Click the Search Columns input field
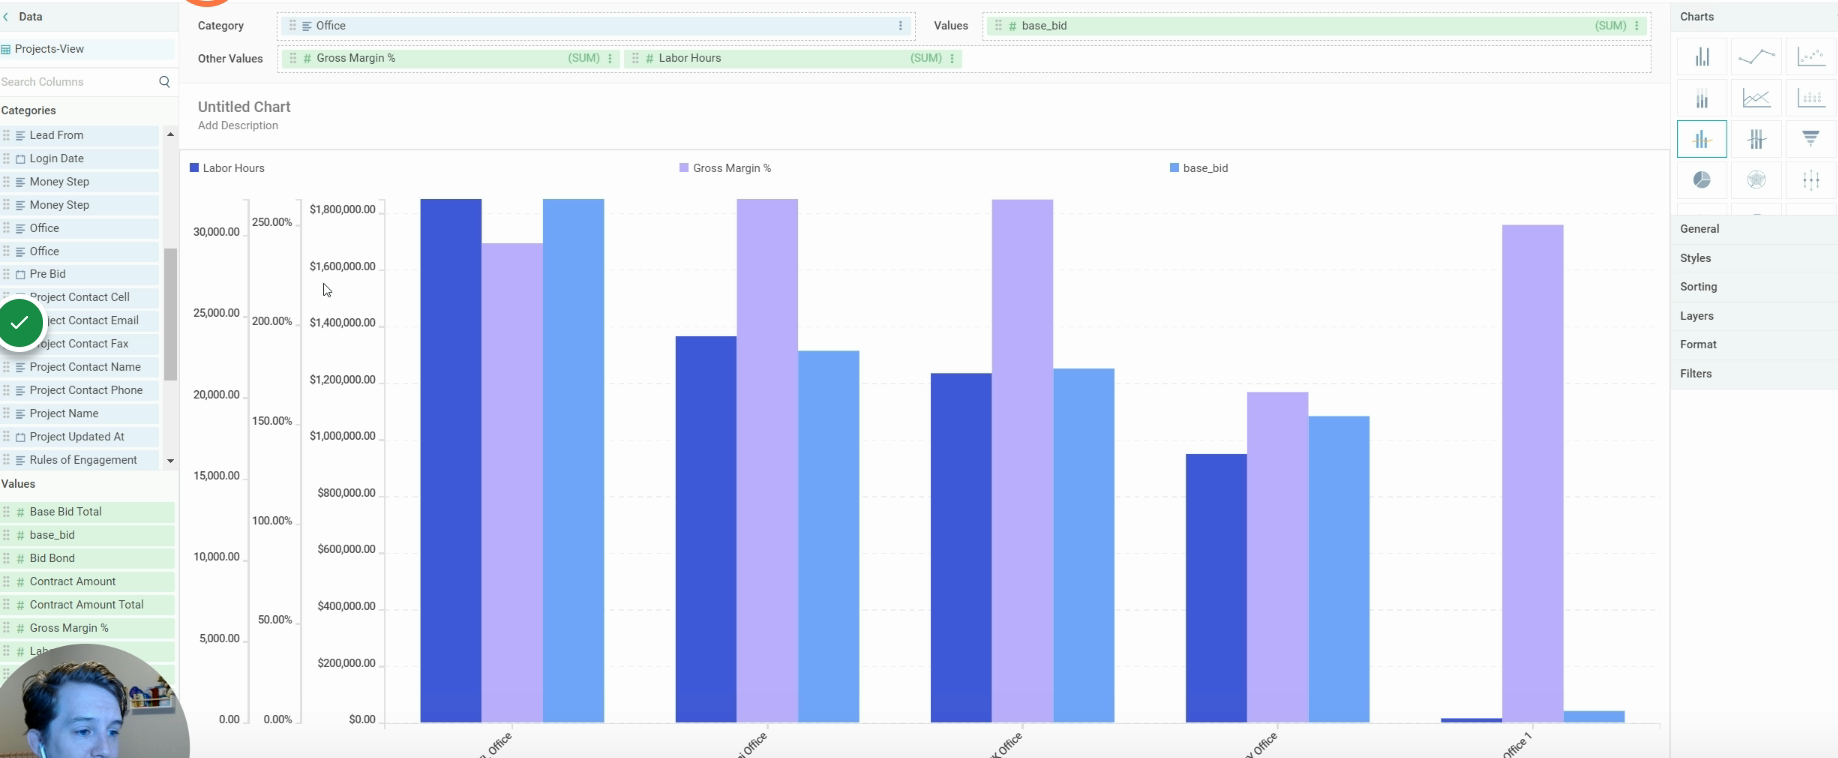Screen dimensions: 1838x758 click(x=78, y=82)
